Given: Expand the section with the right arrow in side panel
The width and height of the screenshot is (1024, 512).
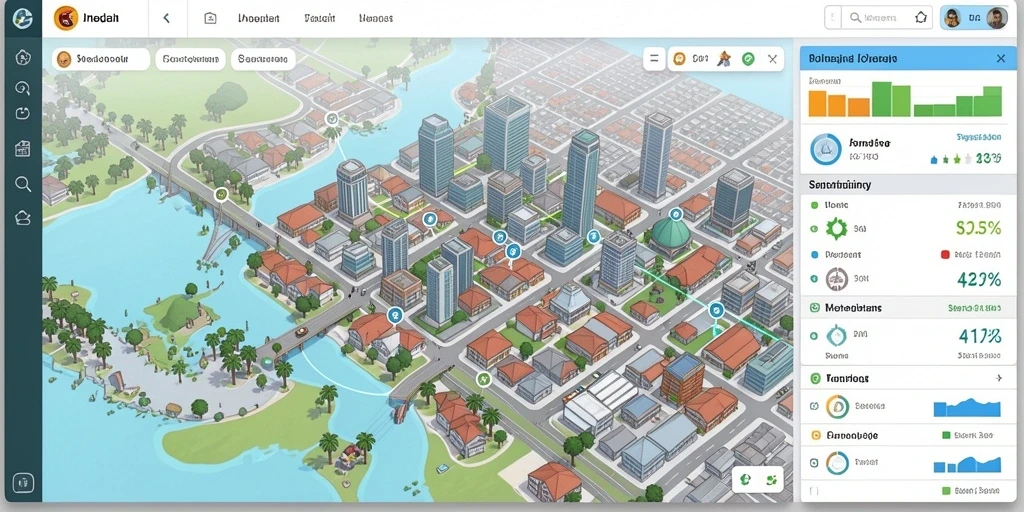Looking at the screenshot, I should point(999,378).
